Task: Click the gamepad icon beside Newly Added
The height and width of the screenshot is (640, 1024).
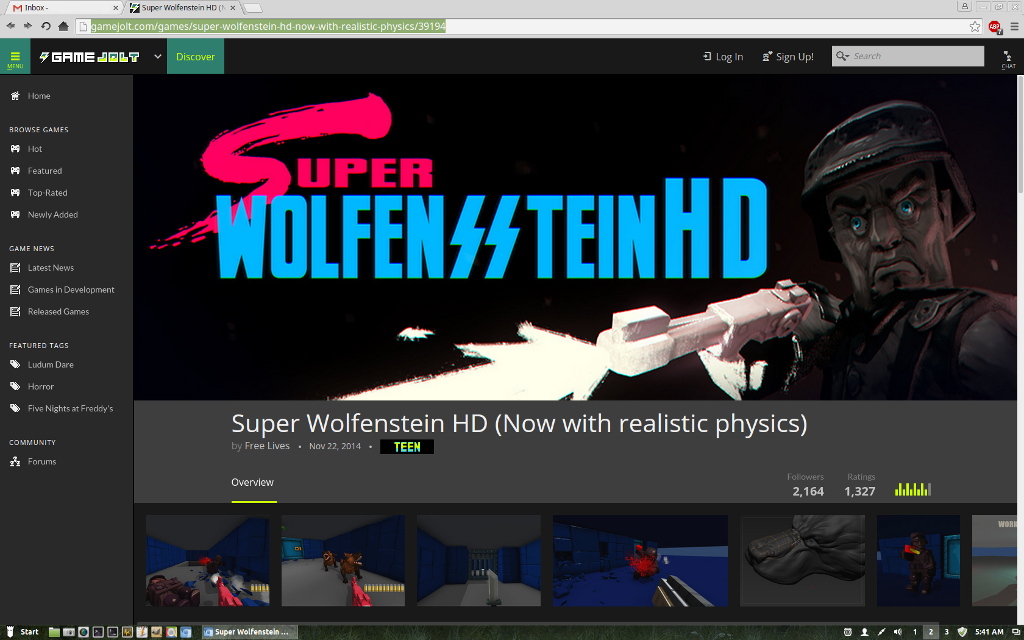Action: (x=15, y=215)
